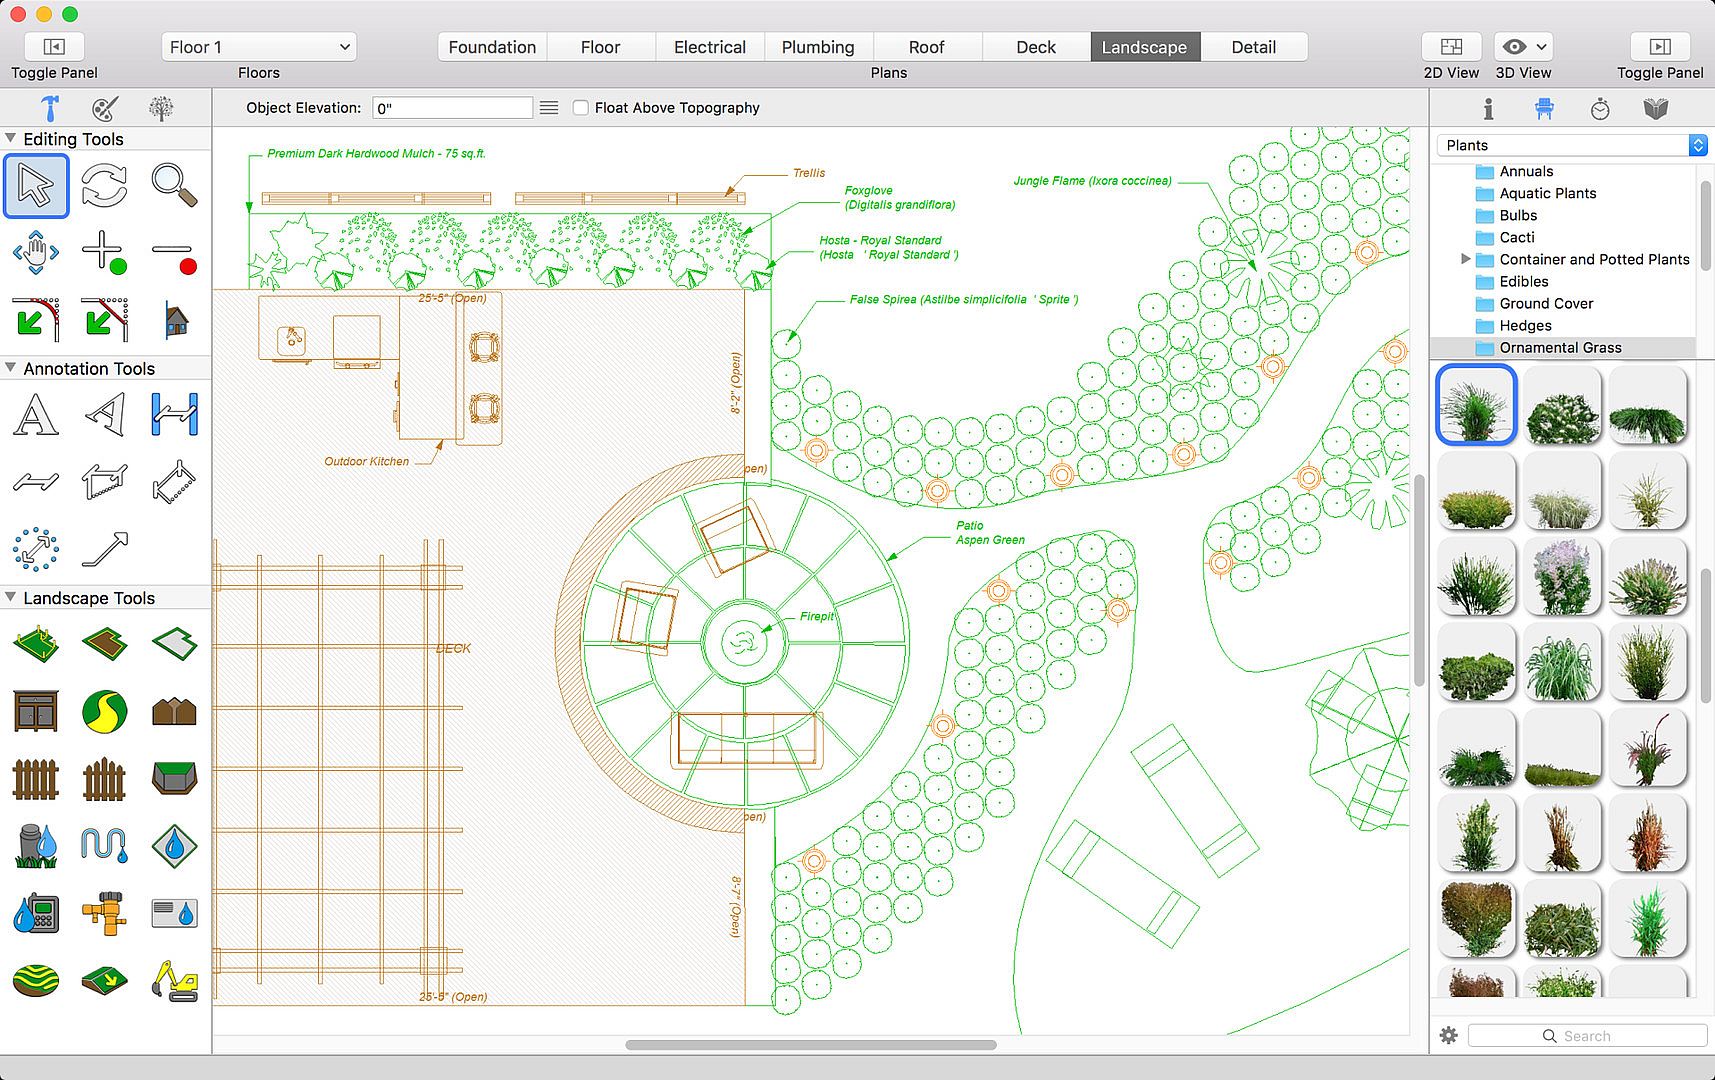Switch to the Electrical plan tab
1715x1080 pixels.
tap(709, 47)
